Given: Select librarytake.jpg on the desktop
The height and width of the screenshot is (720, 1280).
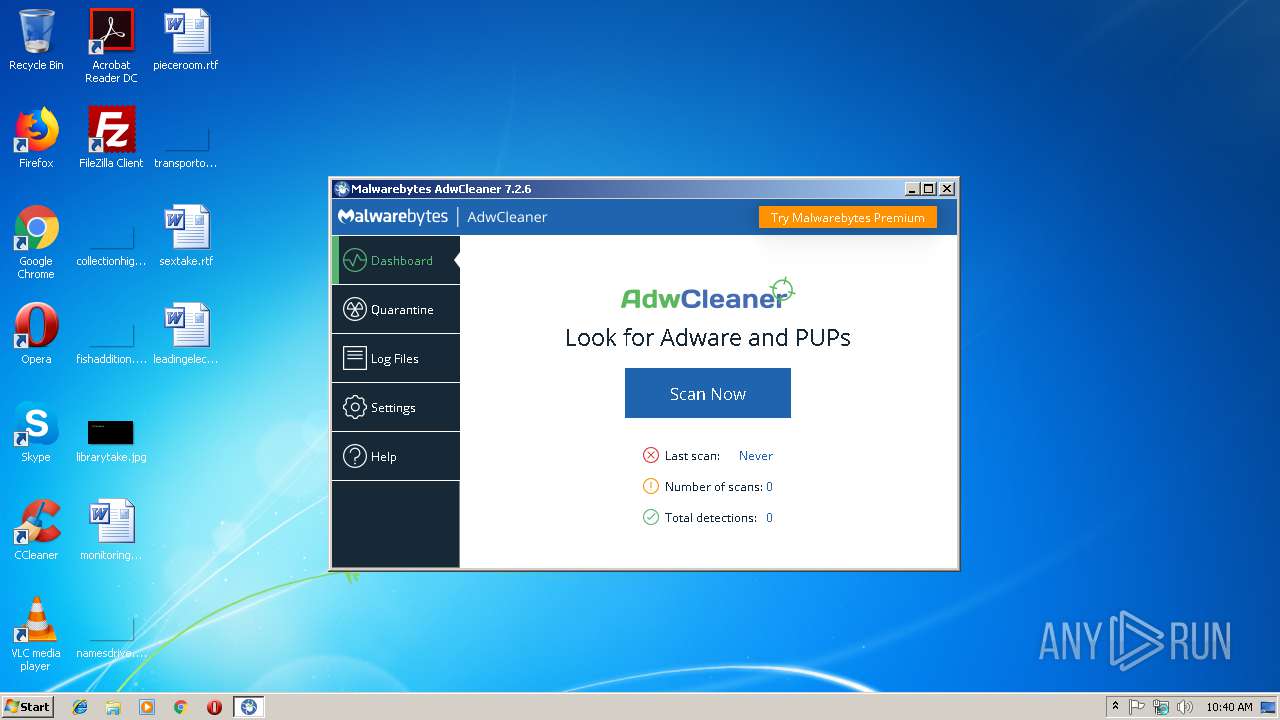Looking at the screenshot, I should coord(111,440).
